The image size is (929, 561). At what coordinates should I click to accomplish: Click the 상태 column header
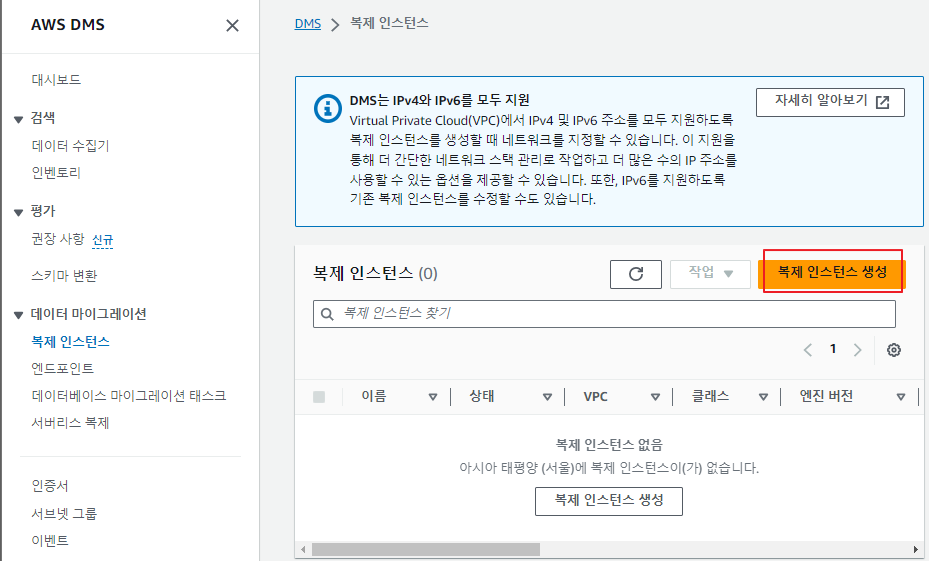coord(482,396)
